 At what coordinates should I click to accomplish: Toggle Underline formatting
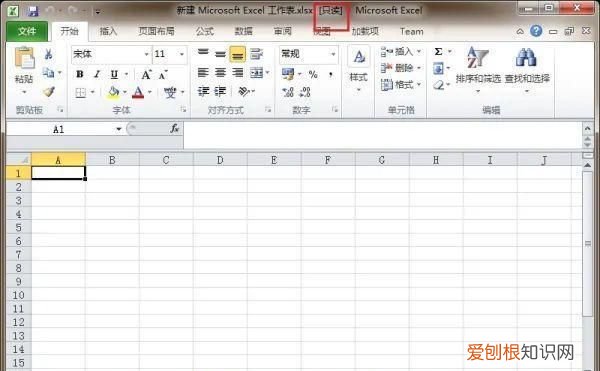[x=114, y=74]
